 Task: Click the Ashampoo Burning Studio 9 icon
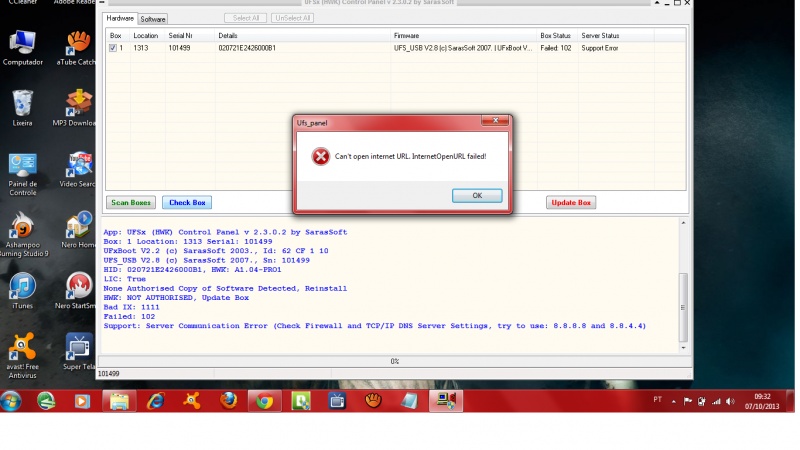23,235
